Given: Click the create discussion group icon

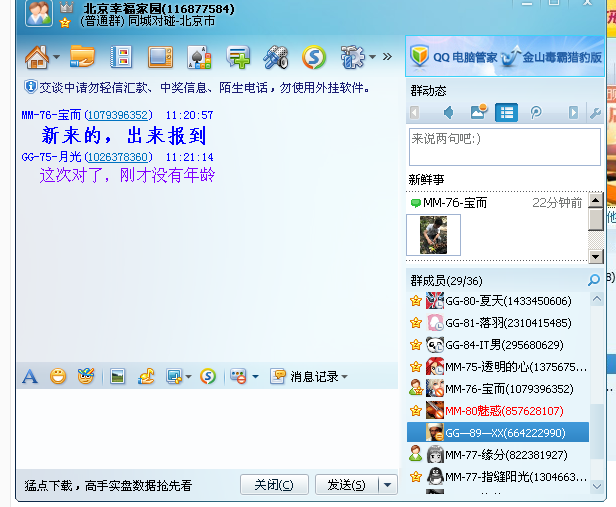Looking at the screenshot, I should [x=238, y=57].
